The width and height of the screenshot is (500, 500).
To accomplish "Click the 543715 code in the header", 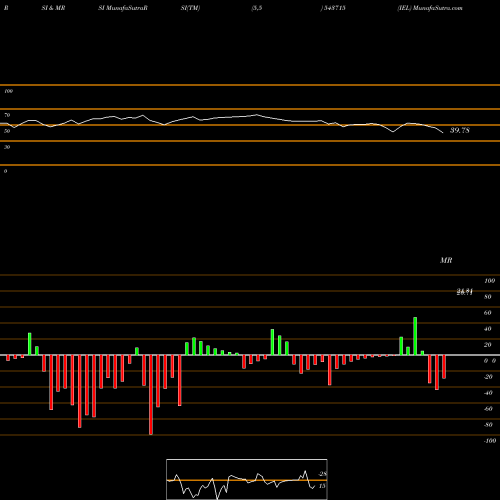I will pos(335,8).
